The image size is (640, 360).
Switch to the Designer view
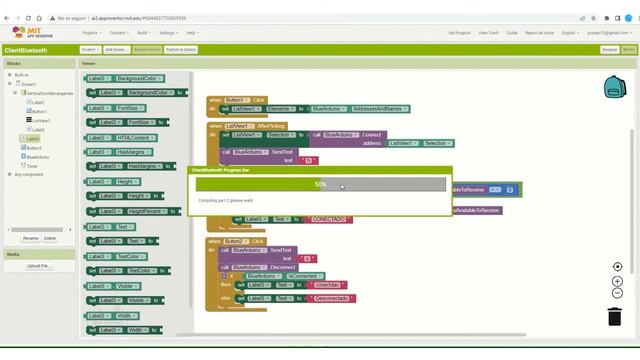(609, 50)
